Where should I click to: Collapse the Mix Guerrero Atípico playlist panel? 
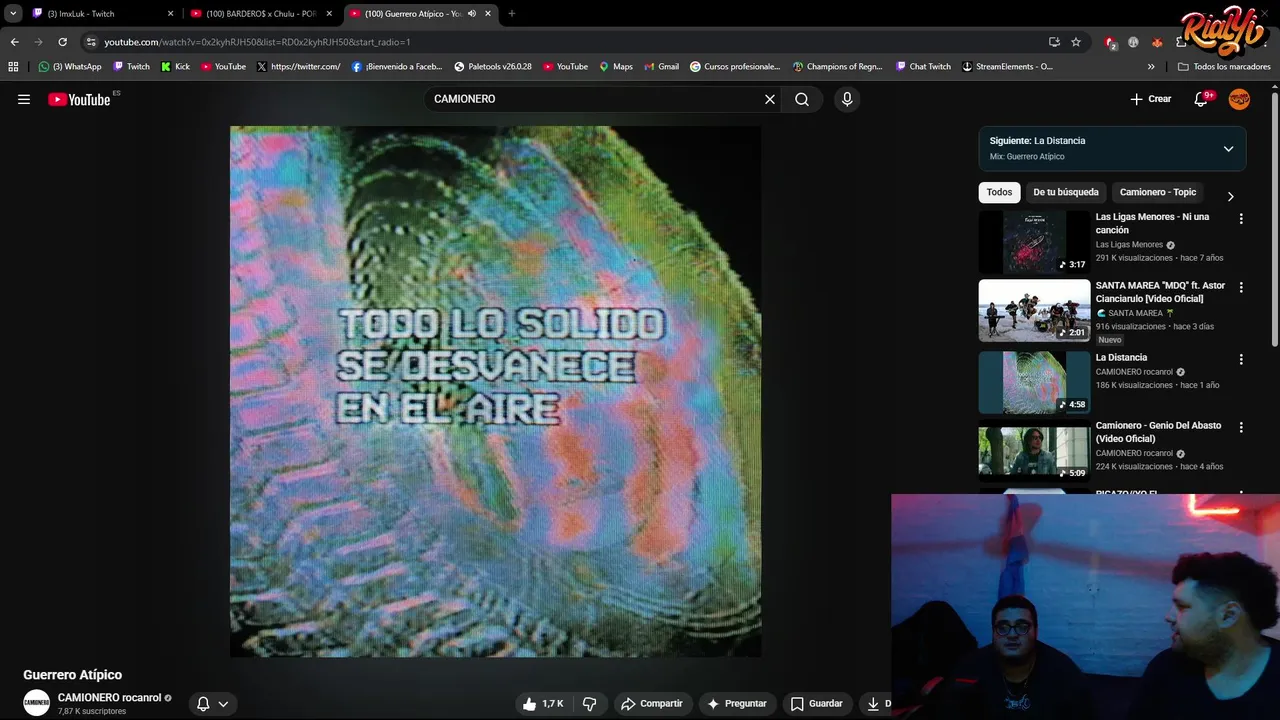coord(1228,149)
